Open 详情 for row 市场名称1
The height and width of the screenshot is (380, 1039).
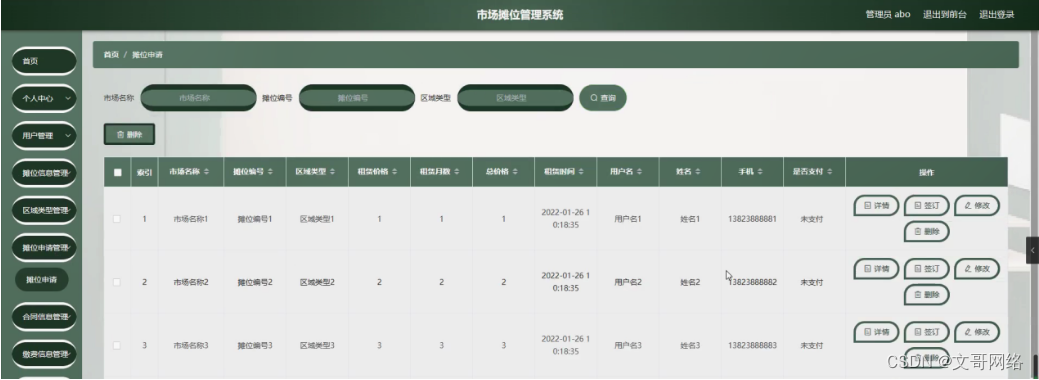pos(876,206)
